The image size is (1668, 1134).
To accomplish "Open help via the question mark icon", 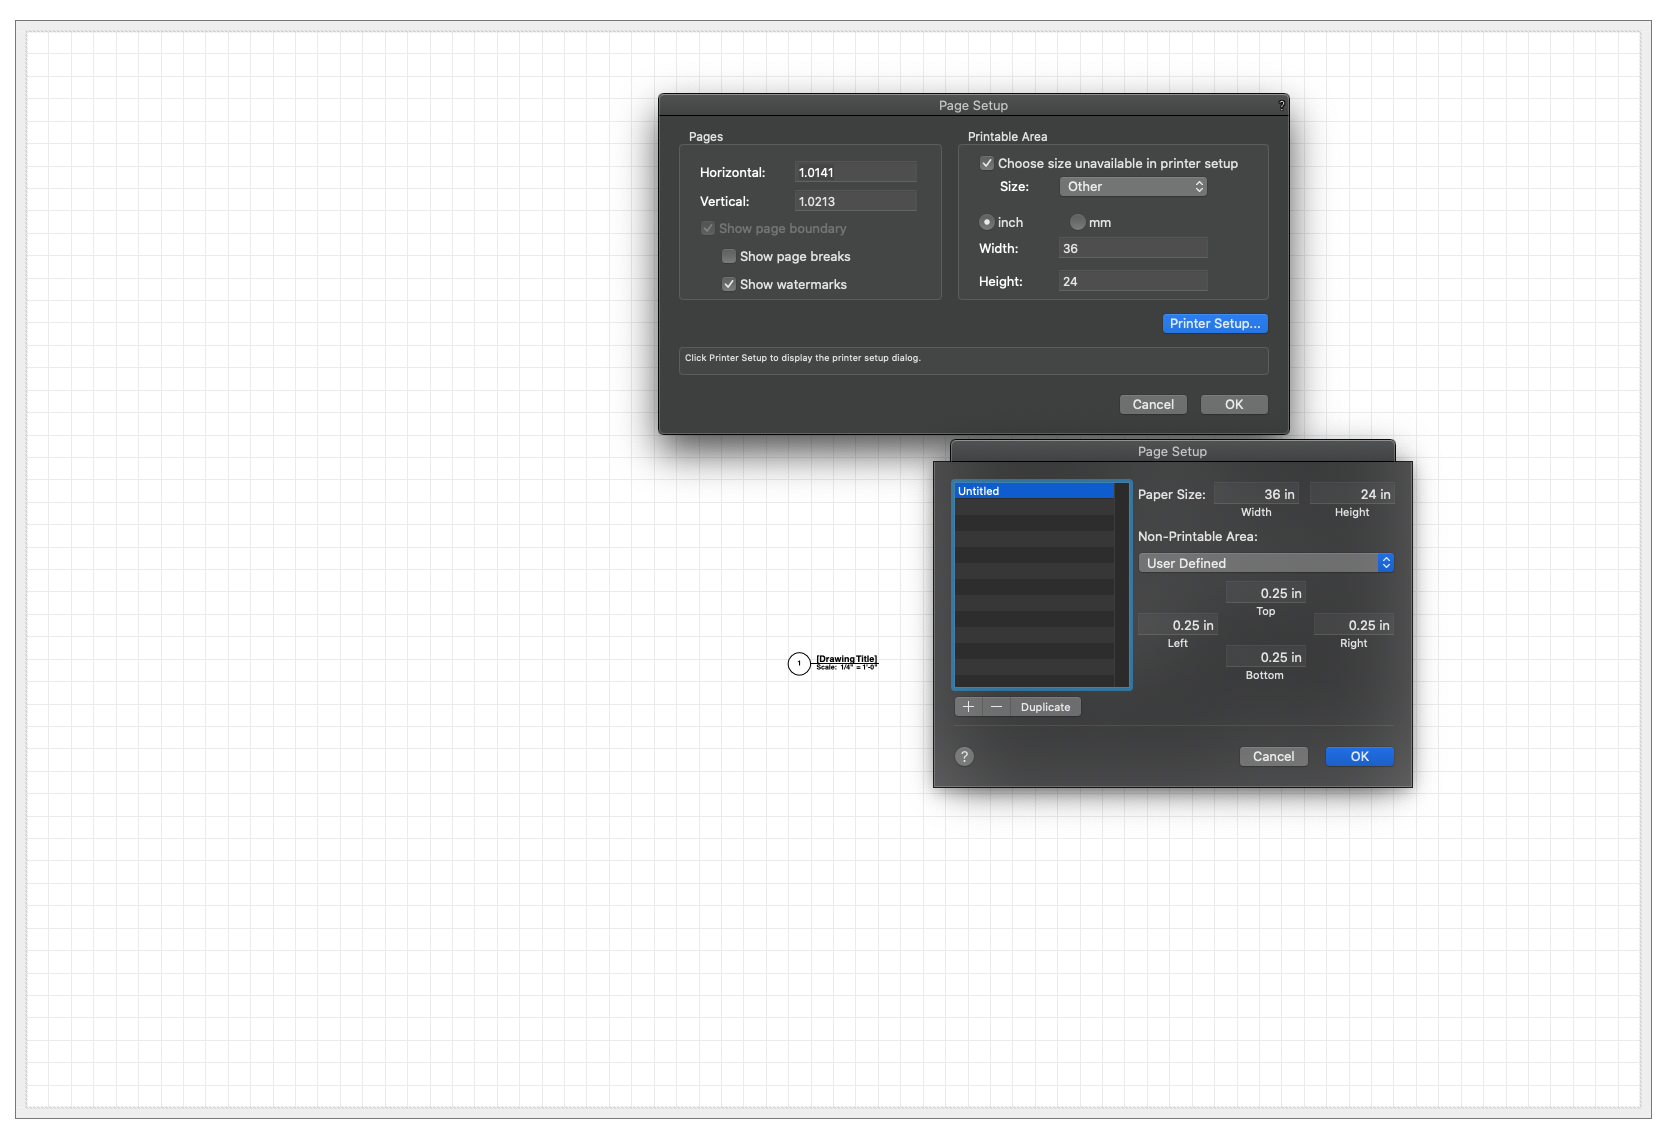I will [x=963, y=756].
